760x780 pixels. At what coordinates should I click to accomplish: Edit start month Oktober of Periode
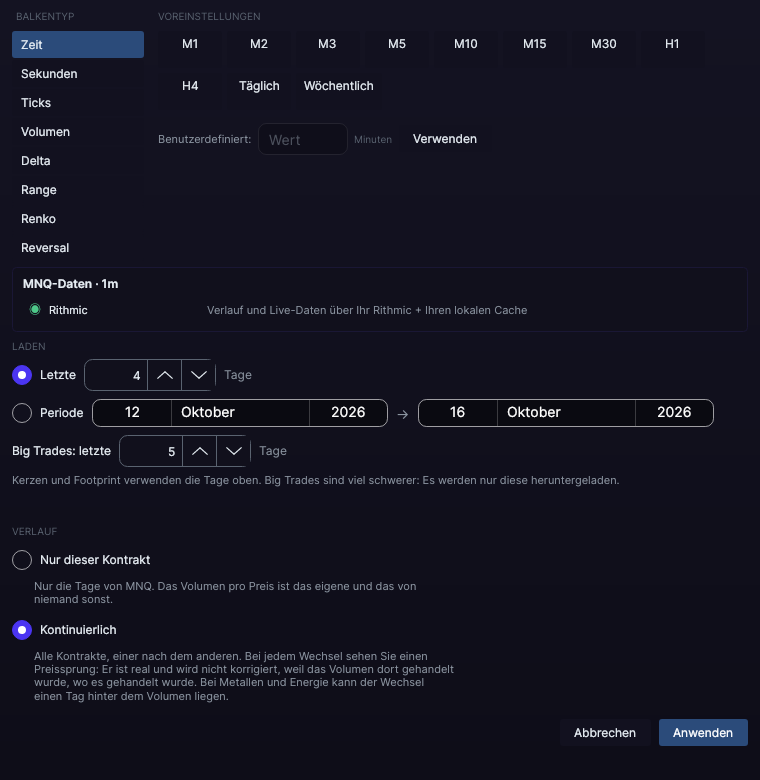pyautogui.click(x=240, y=412)
